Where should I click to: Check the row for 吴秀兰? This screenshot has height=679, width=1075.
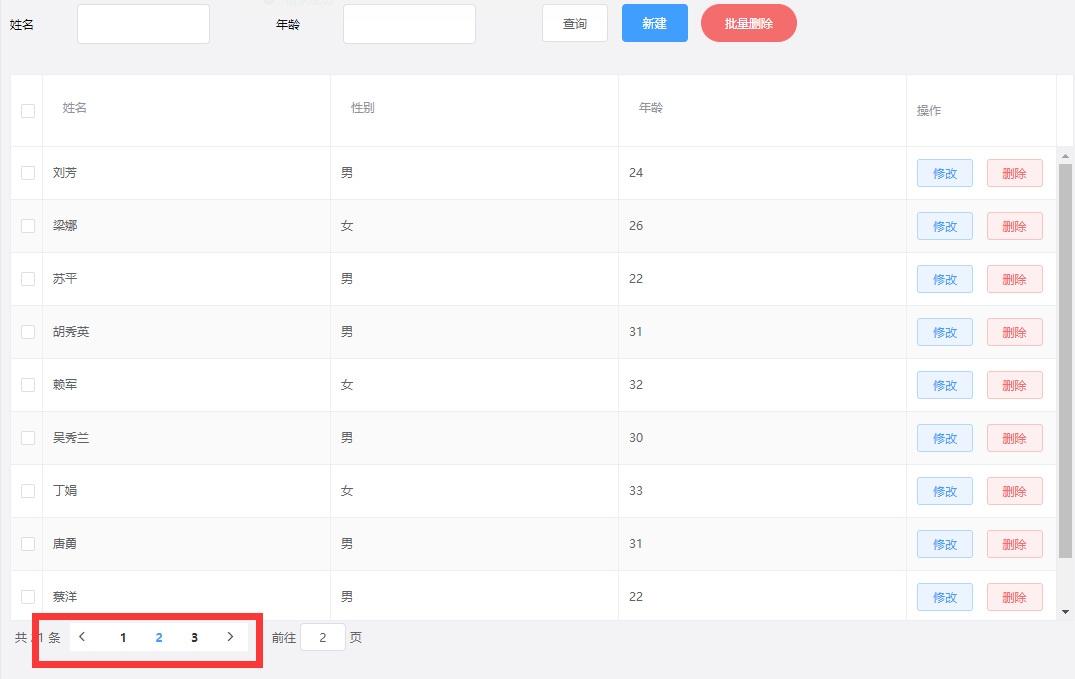[28, 438]
